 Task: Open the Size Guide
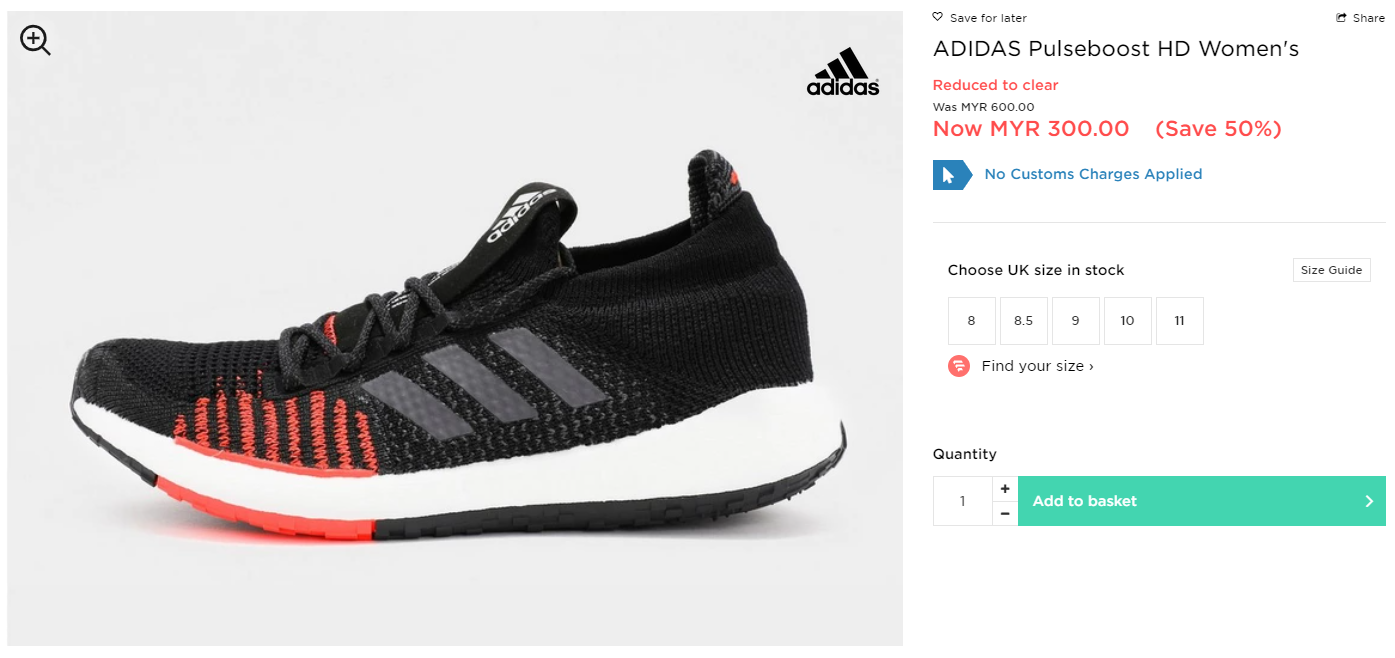[x=1331, y=270]
